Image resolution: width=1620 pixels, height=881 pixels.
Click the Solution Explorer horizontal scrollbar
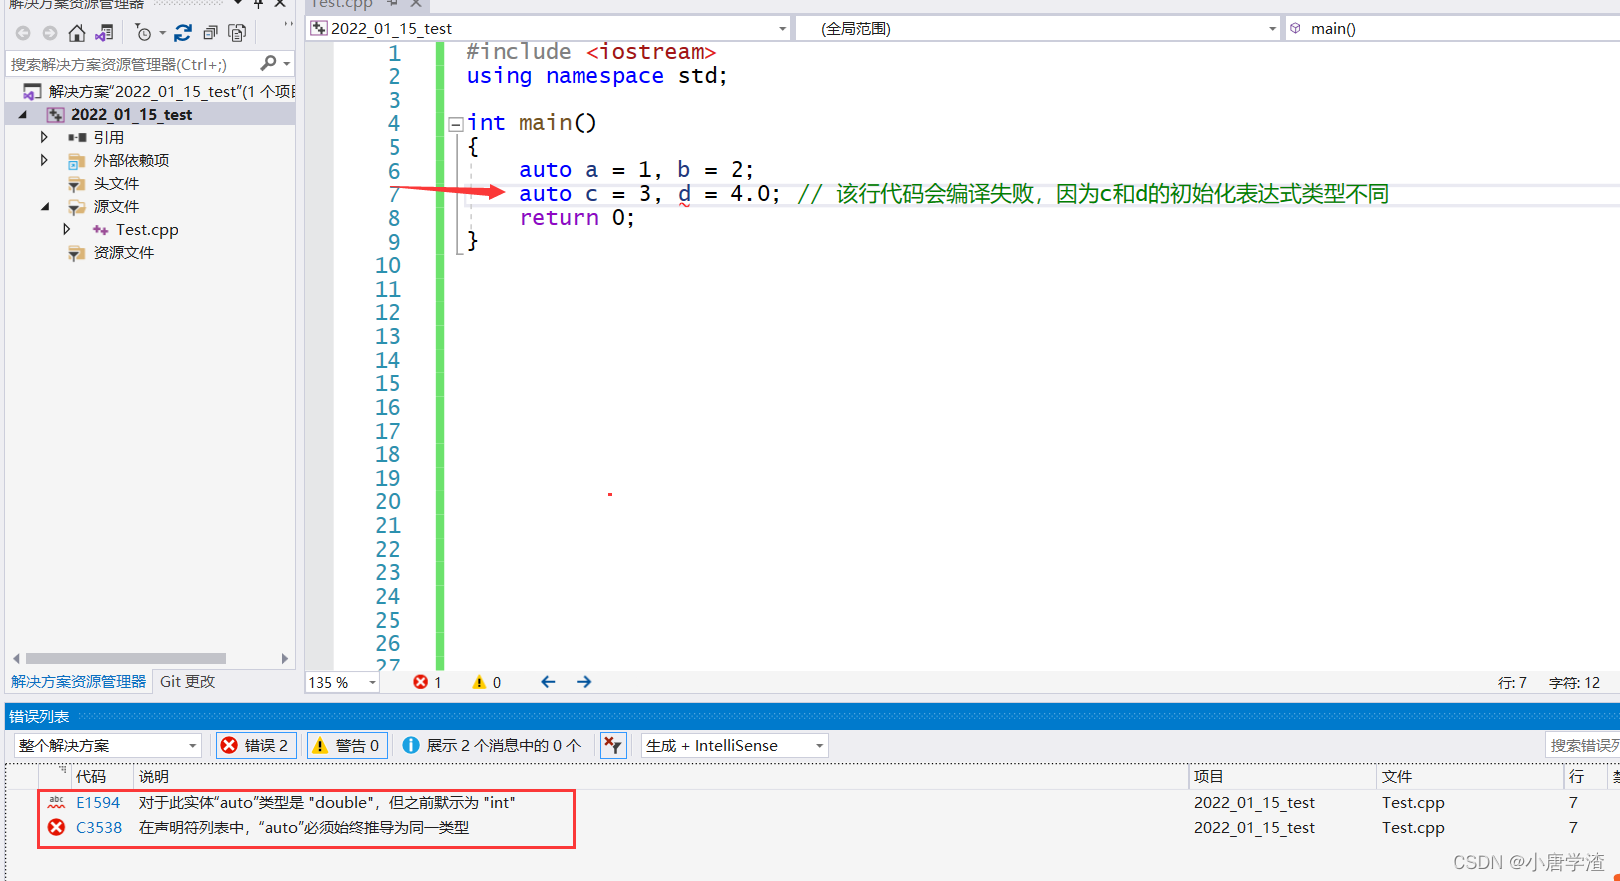pos(126,658)
